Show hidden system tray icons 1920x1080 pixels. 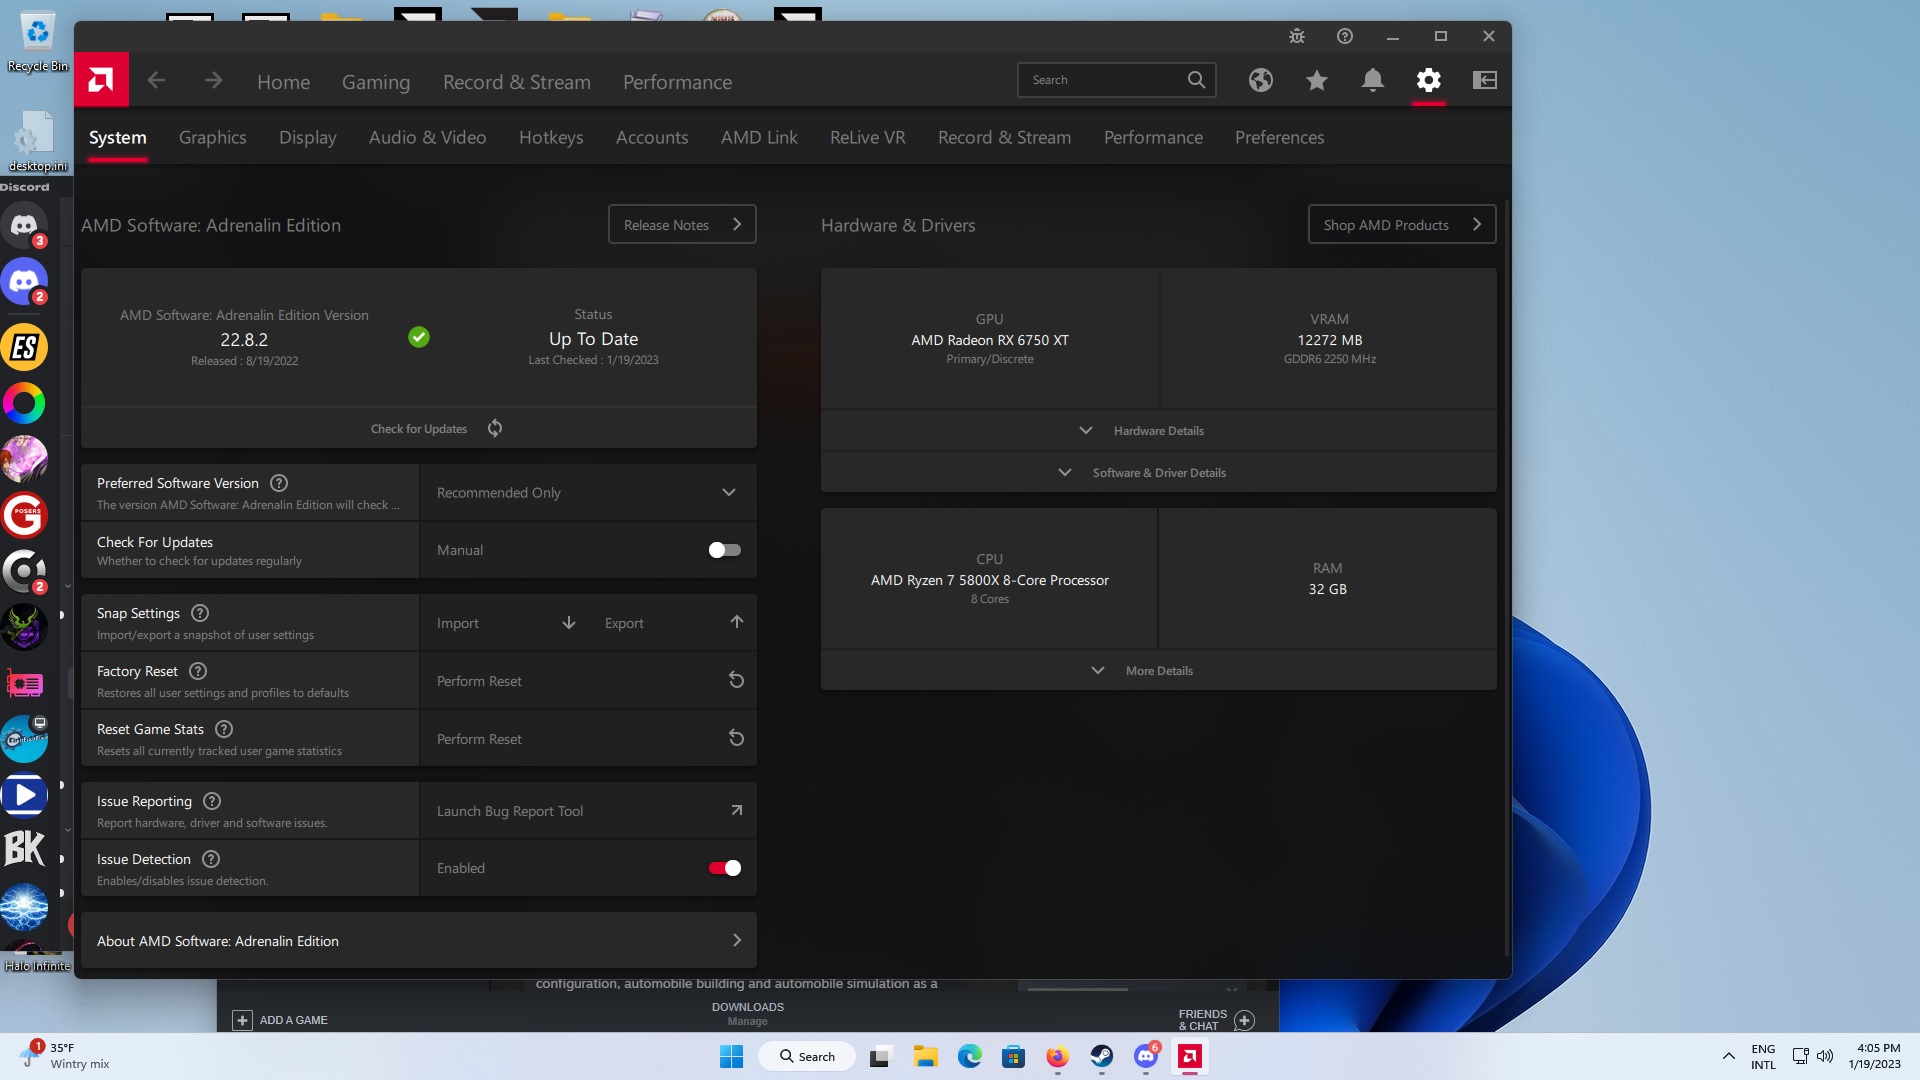tap(1728, 1056)
